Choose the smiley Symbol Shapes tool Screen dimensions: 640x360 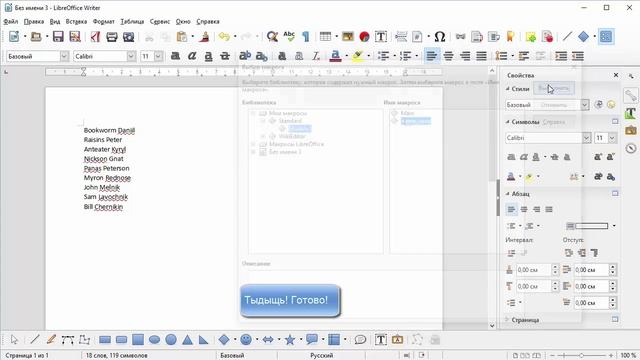[246, 340]
